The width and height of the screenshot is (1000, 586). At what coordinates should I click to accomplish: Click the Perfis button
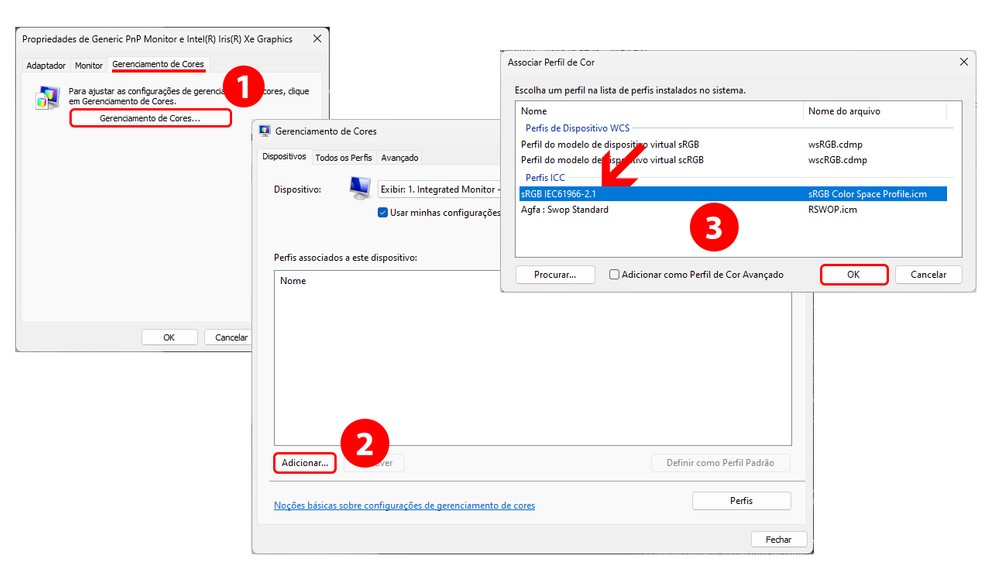pyautogui.click(x=741, y=501)
